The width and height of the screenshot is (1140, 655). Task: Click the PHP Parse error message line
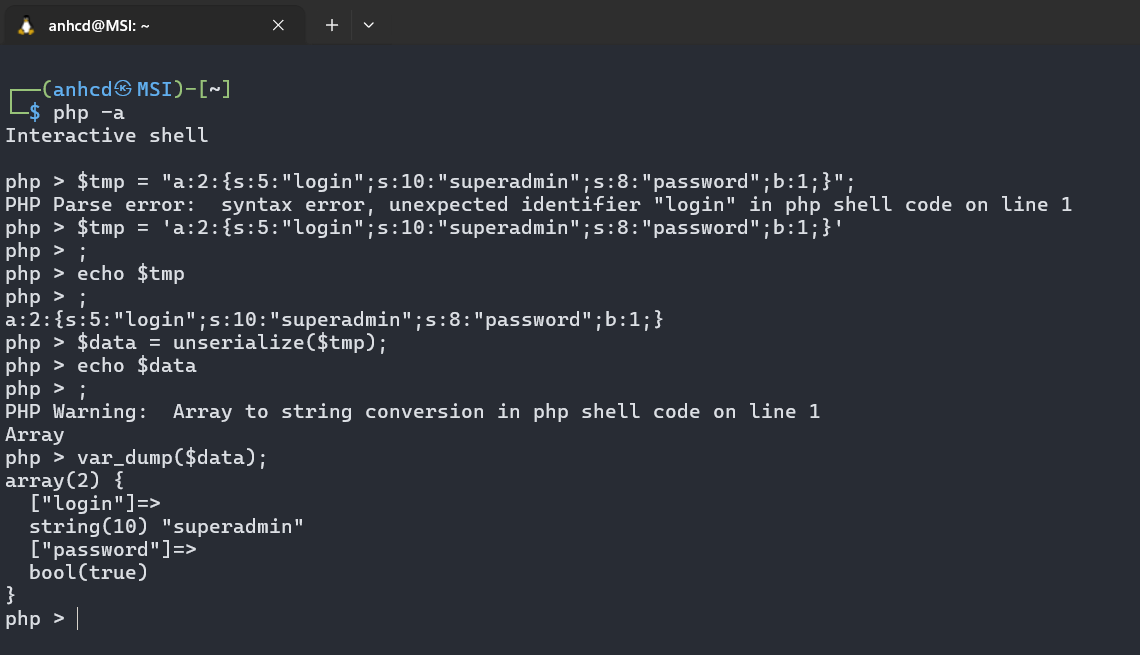tap(538, 204)
